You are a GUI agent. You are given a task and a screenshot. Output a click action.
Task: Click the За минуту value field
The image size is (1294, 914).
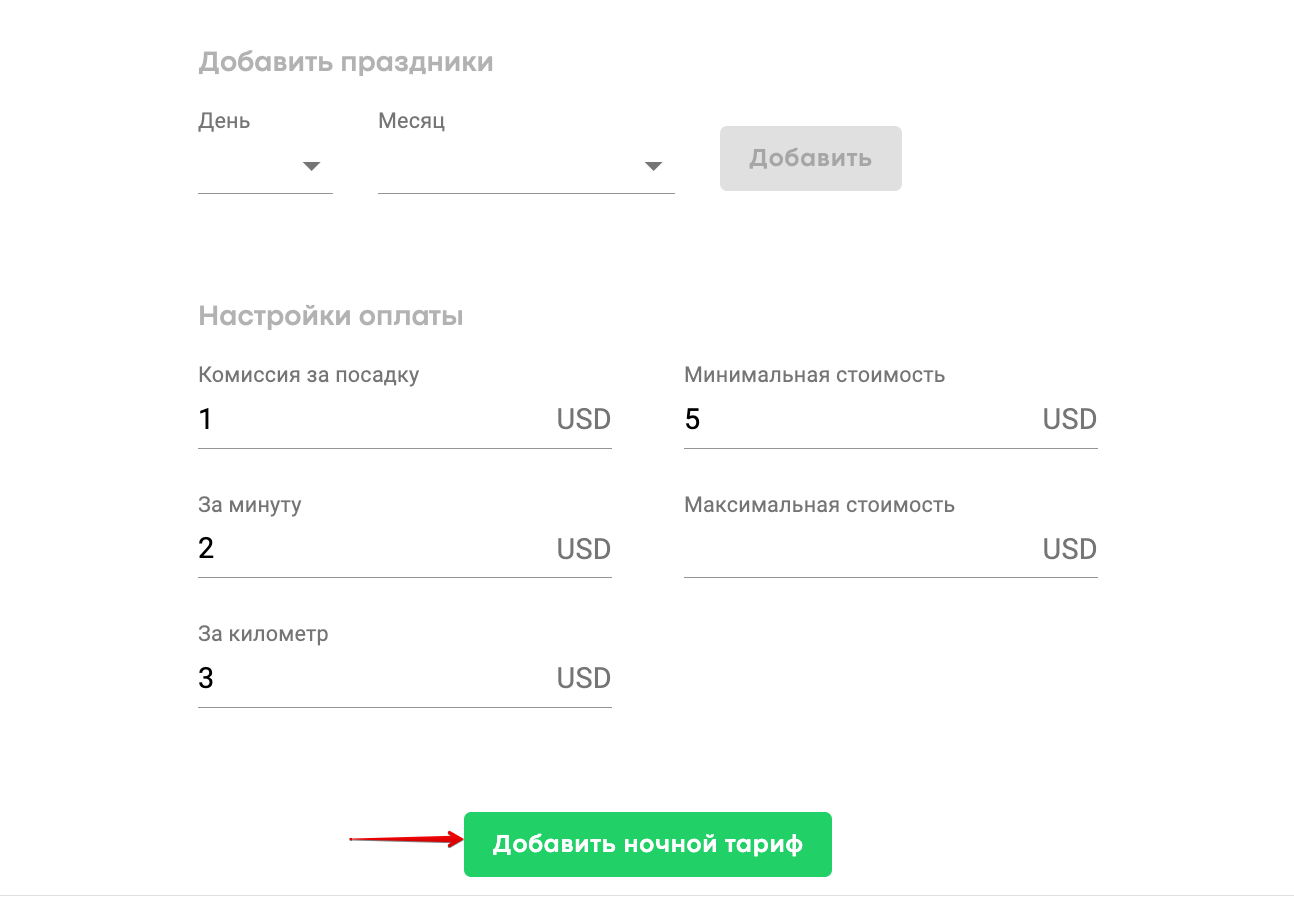pos(370,548)
